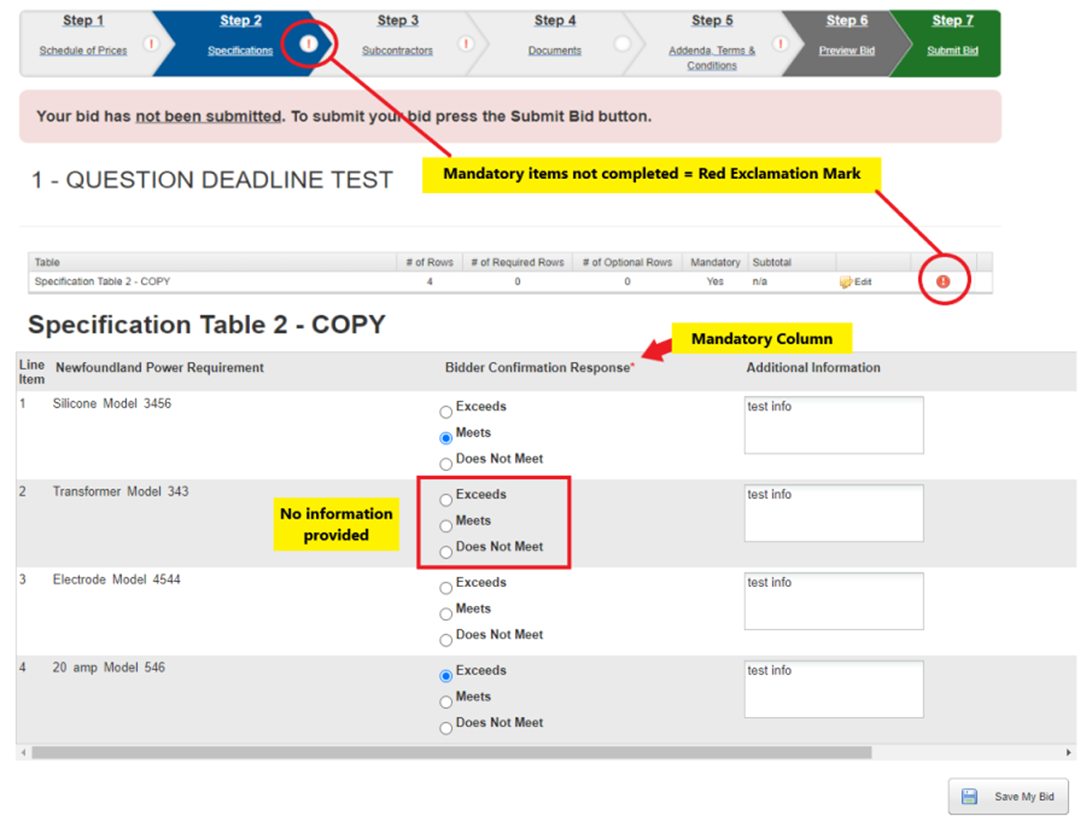Click the Step 4 Documents status circle
Image resolution: width=1092 pixels, height=827 pixels.
[x=623, y=44]
